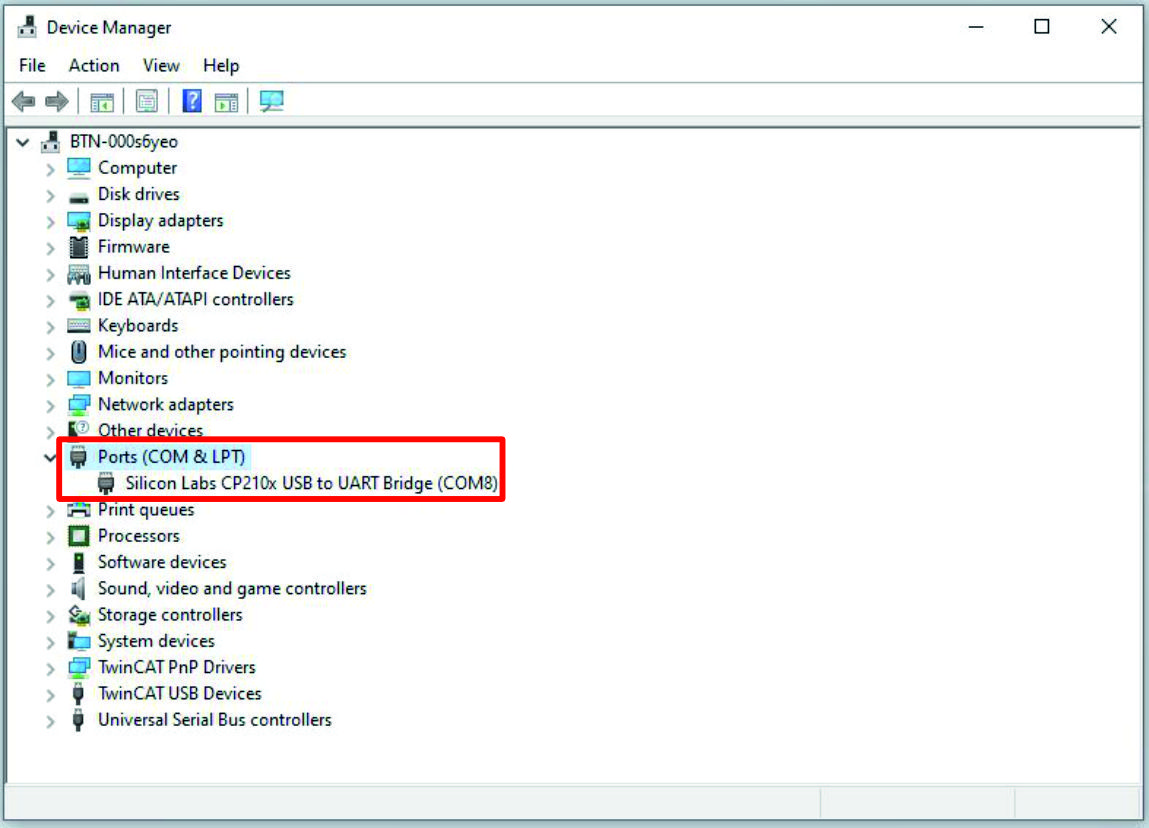This screenshot has width=1149, height=828.
Task: Click the Mice and other pointing devices icon
Action: [x=78, y=352]
